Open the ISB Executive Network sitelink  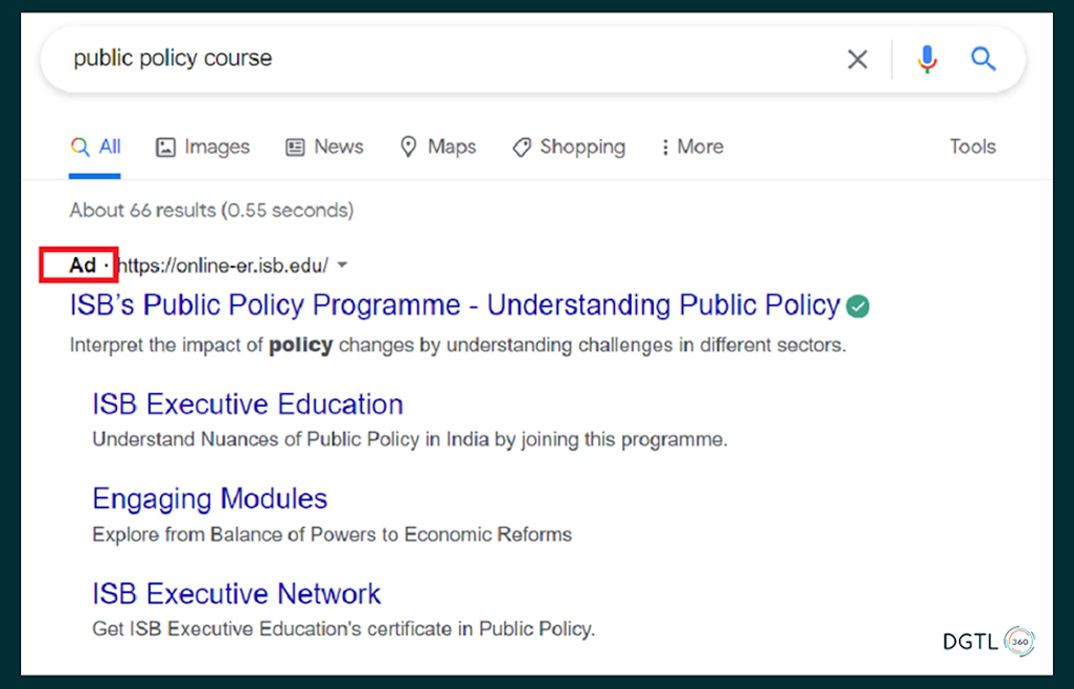(x=236, y=593)
